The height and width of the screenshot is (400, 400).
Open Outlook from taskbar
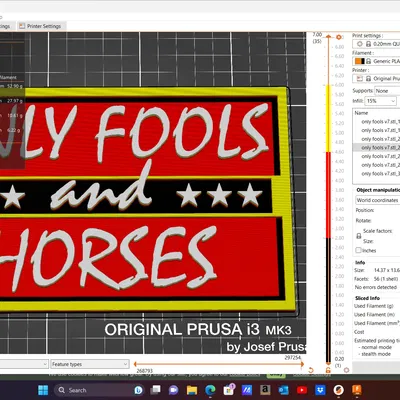tap(283, 390)
